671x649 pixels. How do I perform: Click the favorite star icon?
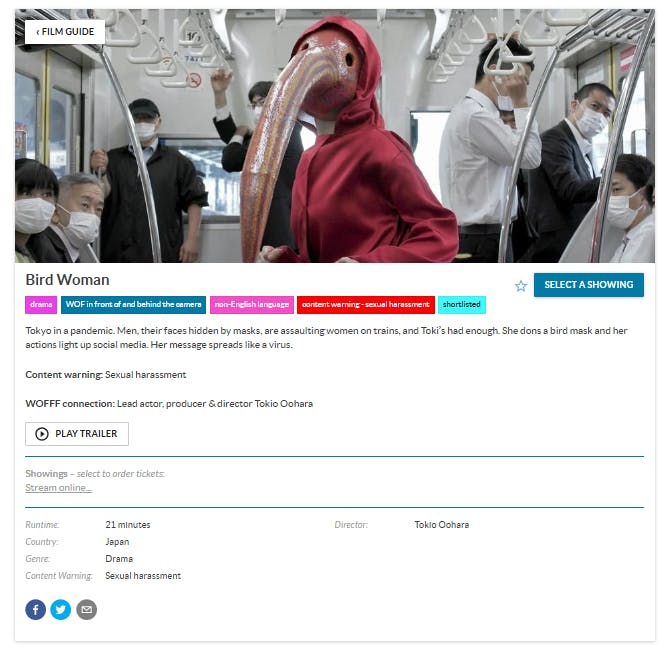click(520, 286)
